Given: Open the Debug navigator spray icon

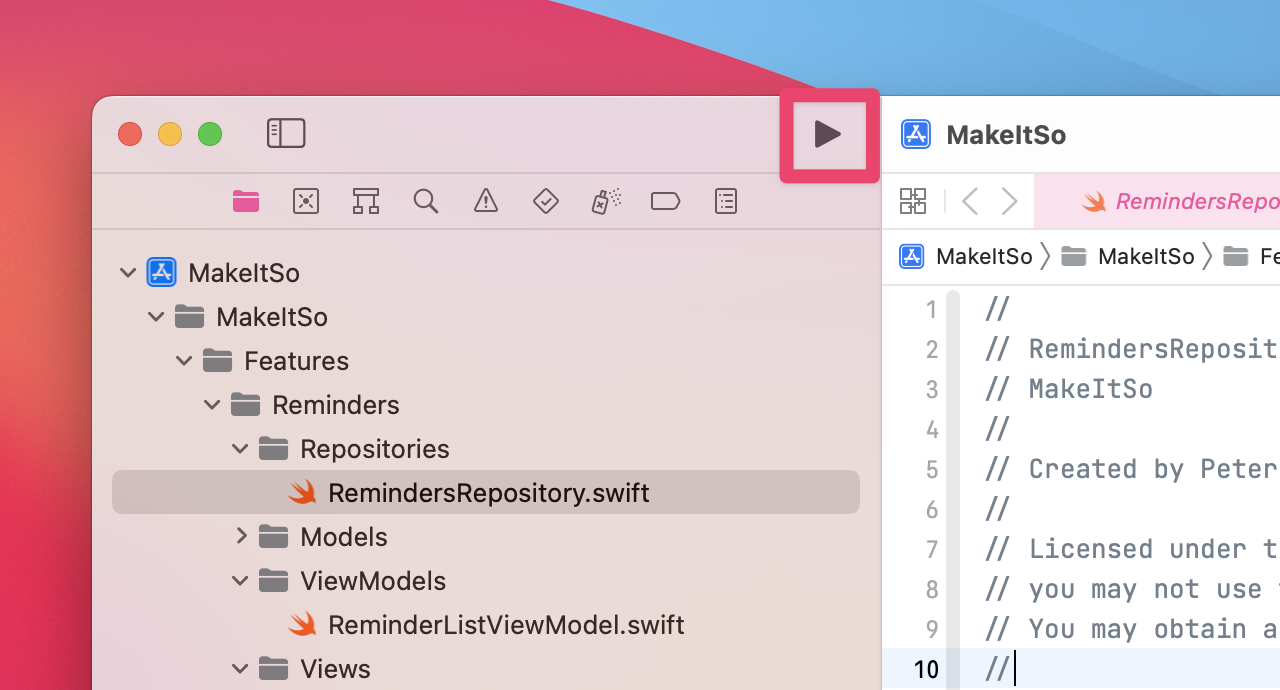Looking at the screenshot, I should [x=605, y=201].
